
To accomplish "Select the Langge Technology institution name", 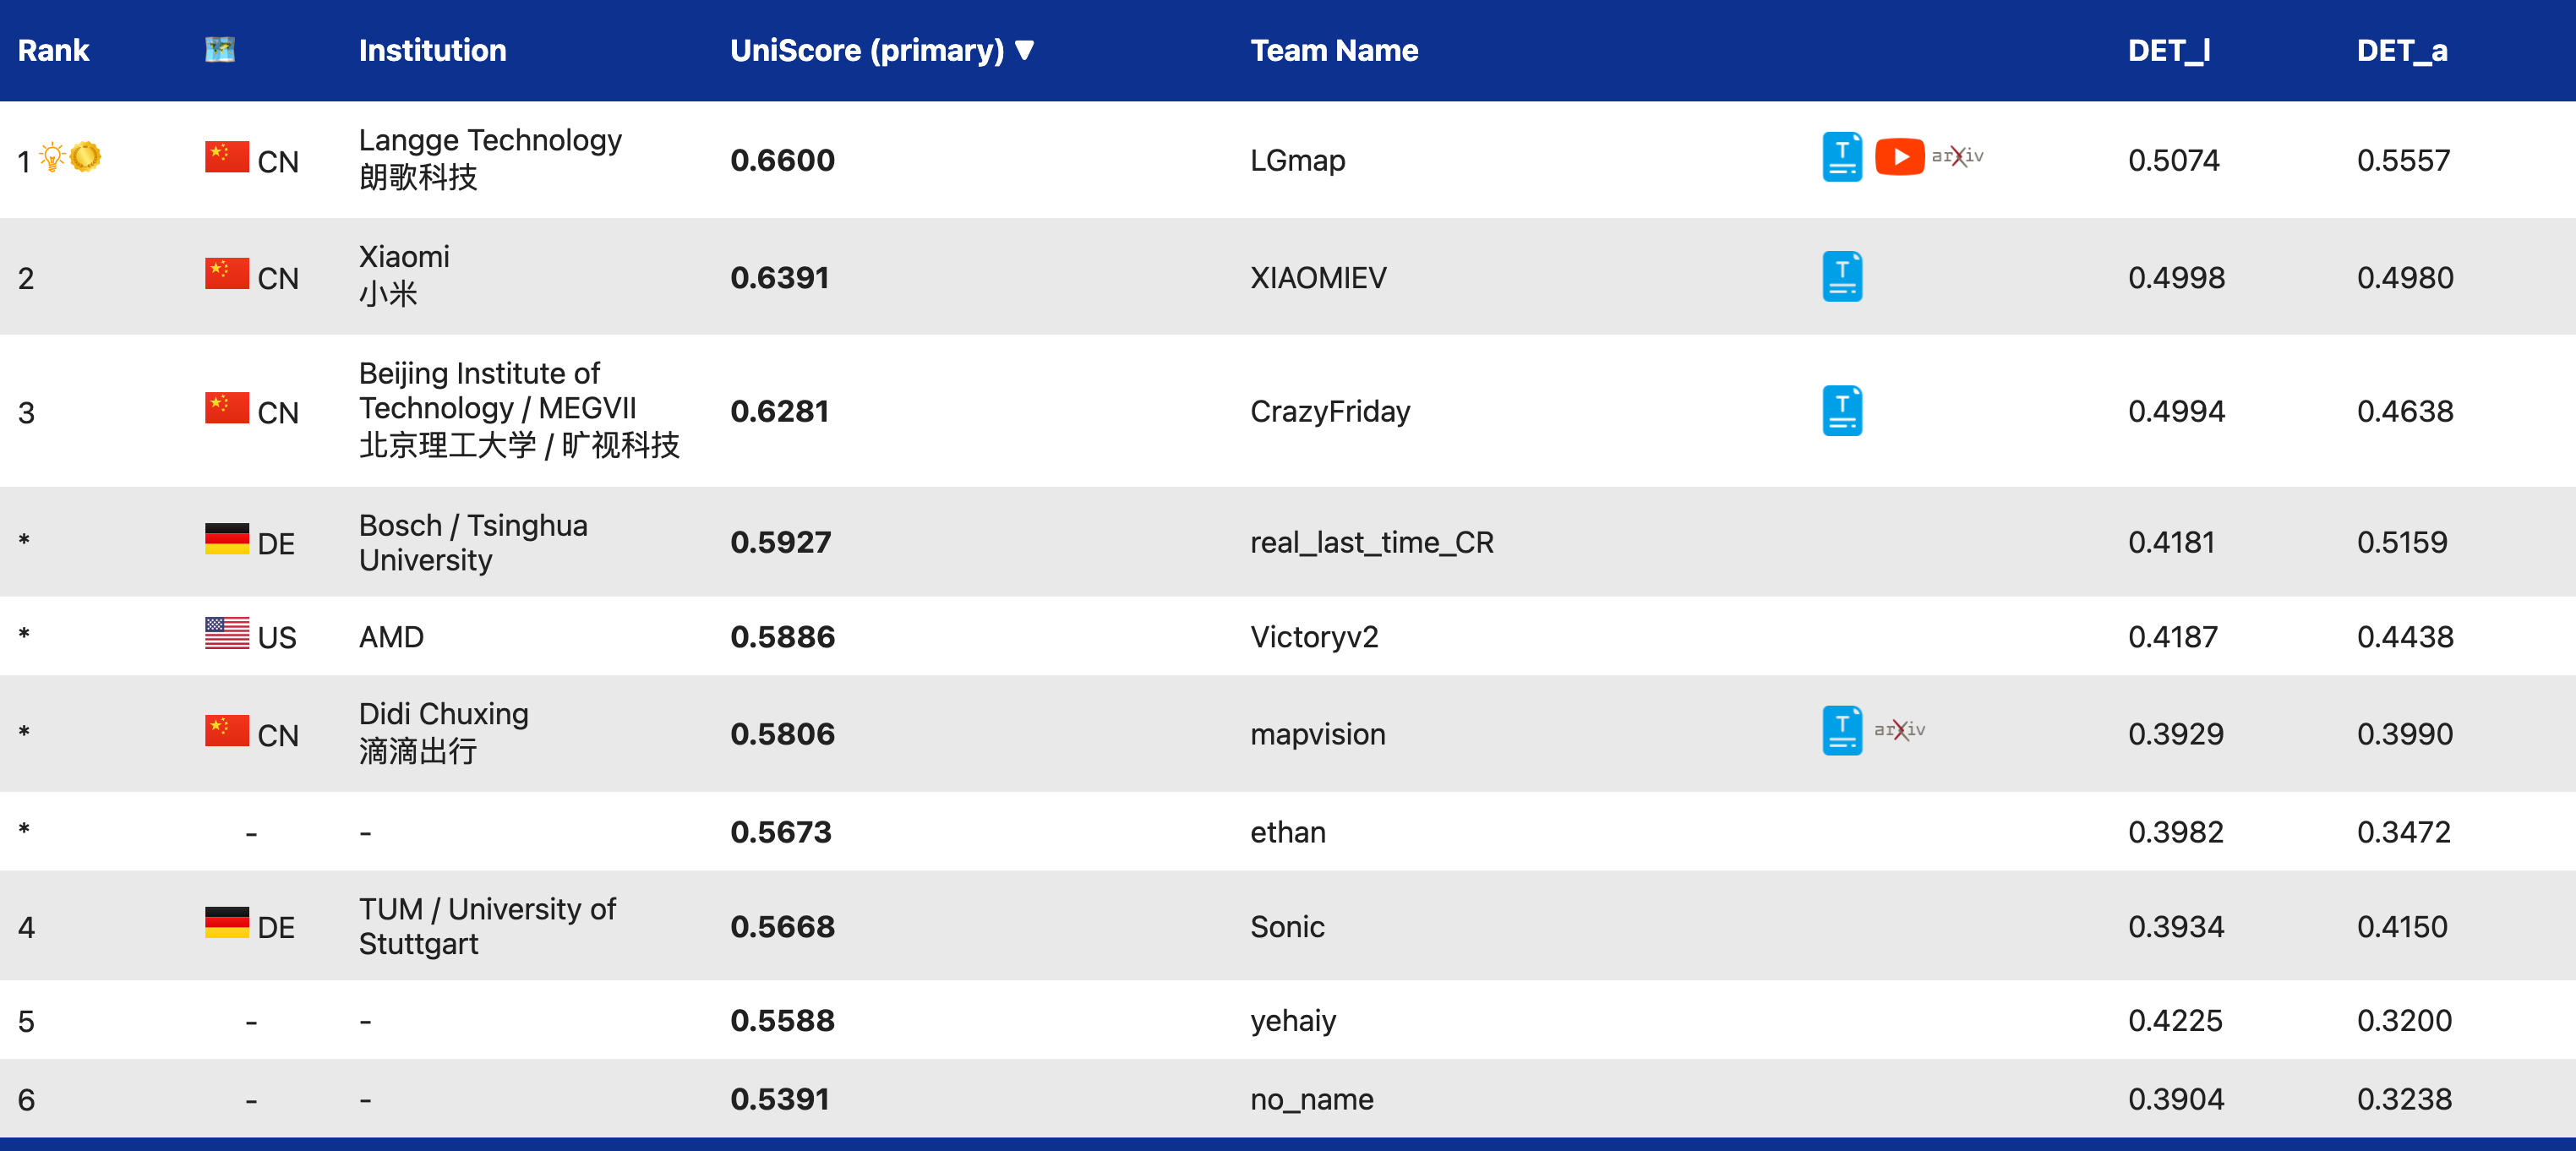I will click(490, 140).
